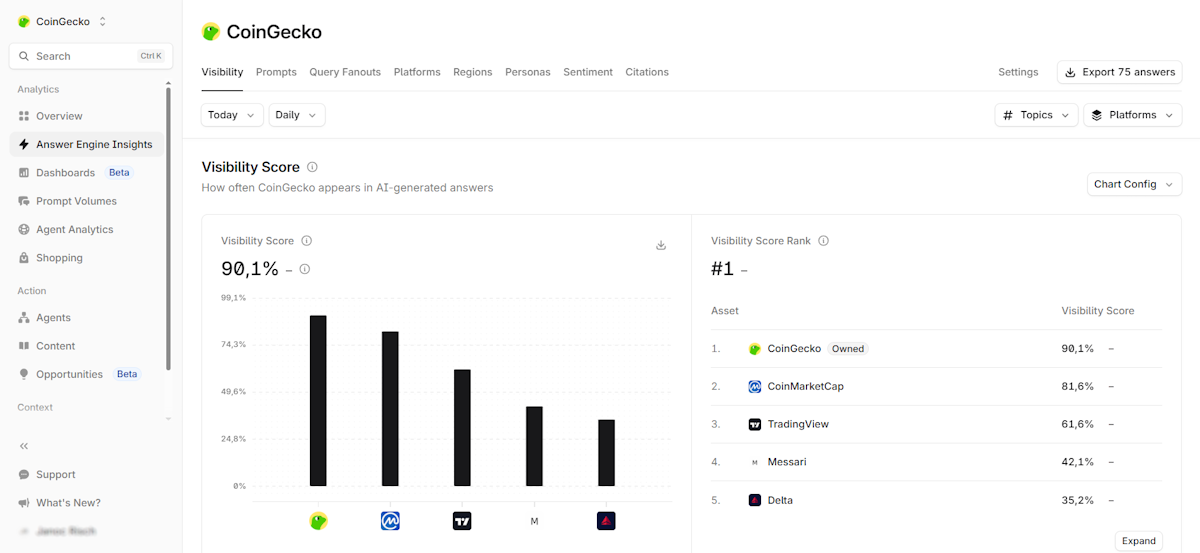Switch to the Query Fanouts tab
The height and width of the screenshot is (553, 1200).
coord(345,72)
